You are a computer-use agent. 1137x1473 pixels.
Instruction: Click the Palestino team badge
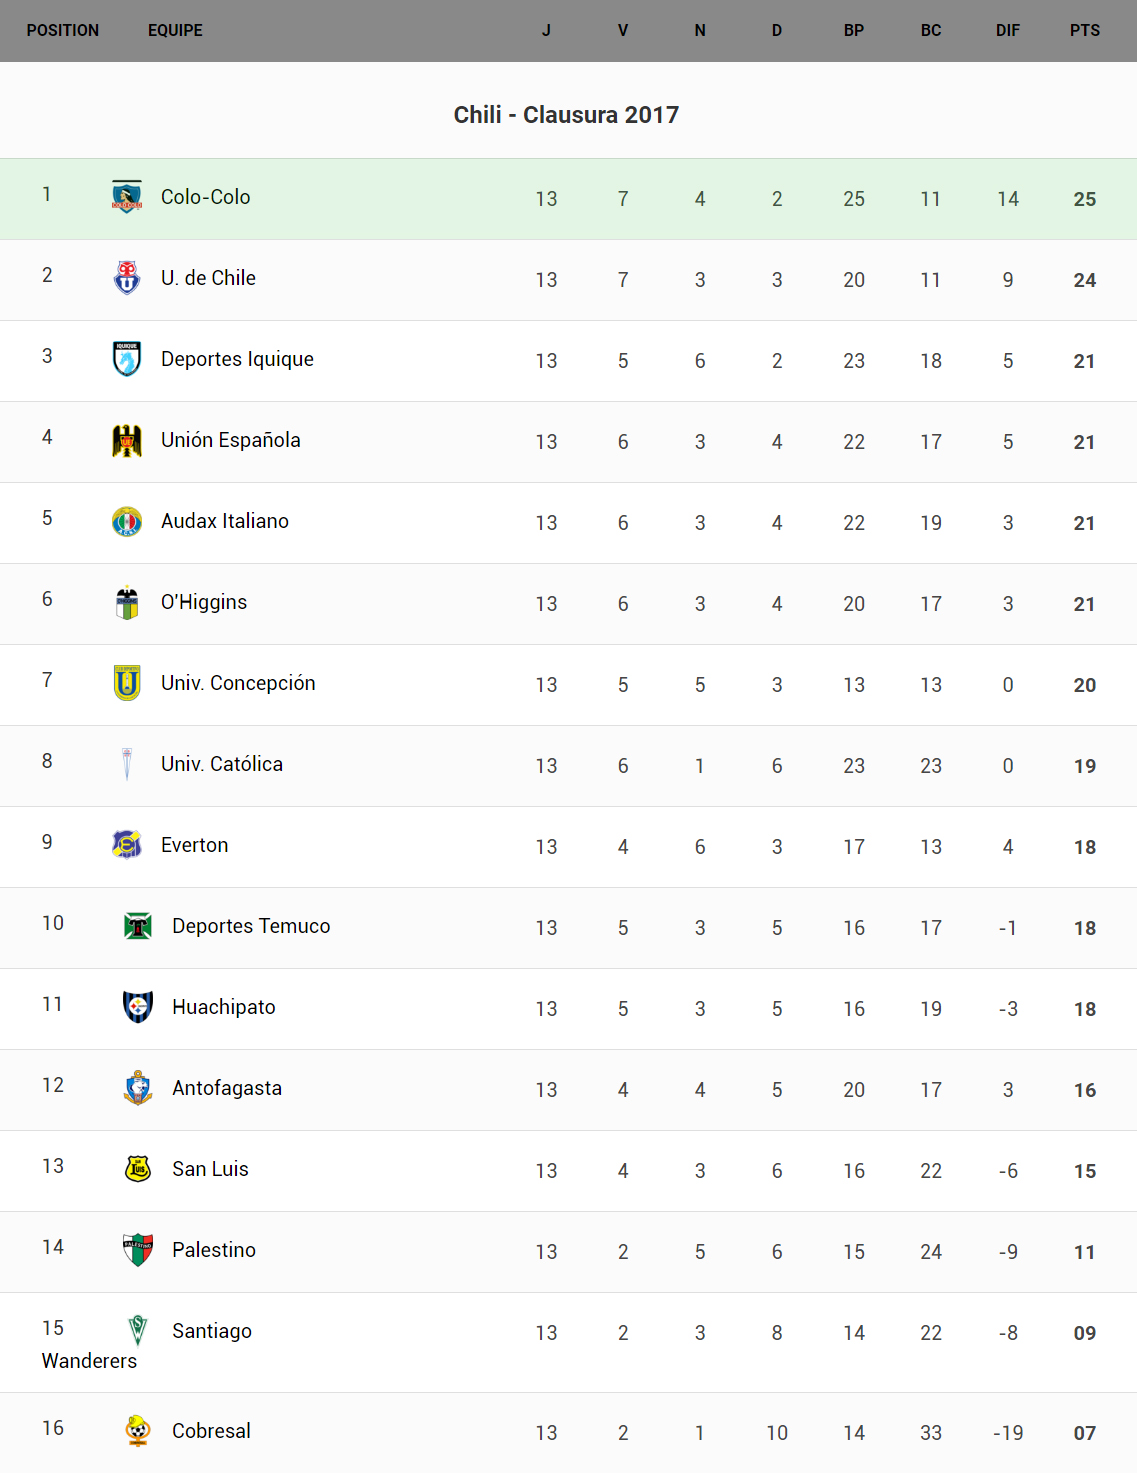[x=138, y=1250]
